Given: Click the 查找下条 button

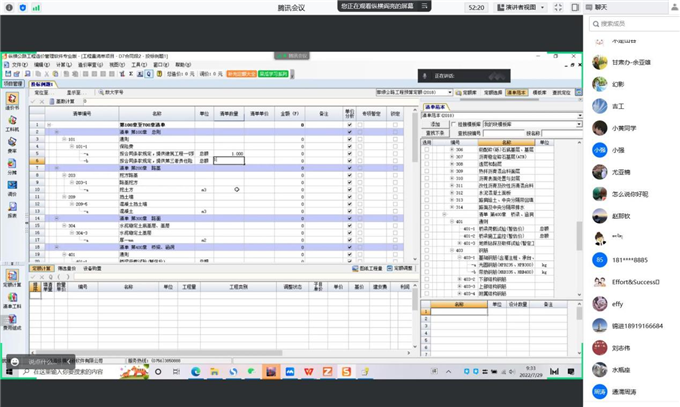Looking at the screenshot, I should pyautogui.click(x=436, y=132).
